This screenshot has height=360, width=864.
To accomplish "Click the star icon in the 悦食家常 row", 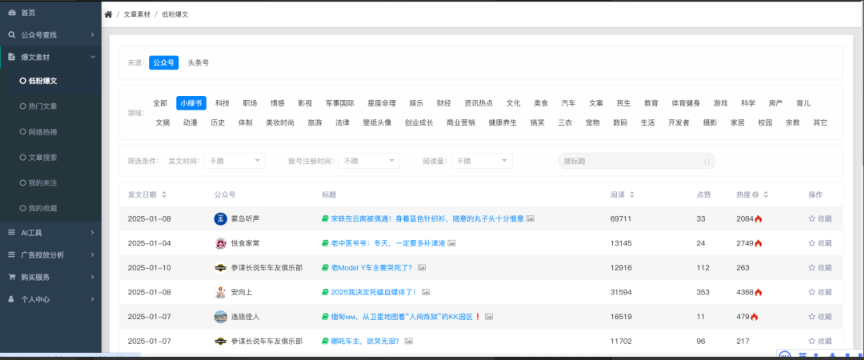I will coord(811,243).
